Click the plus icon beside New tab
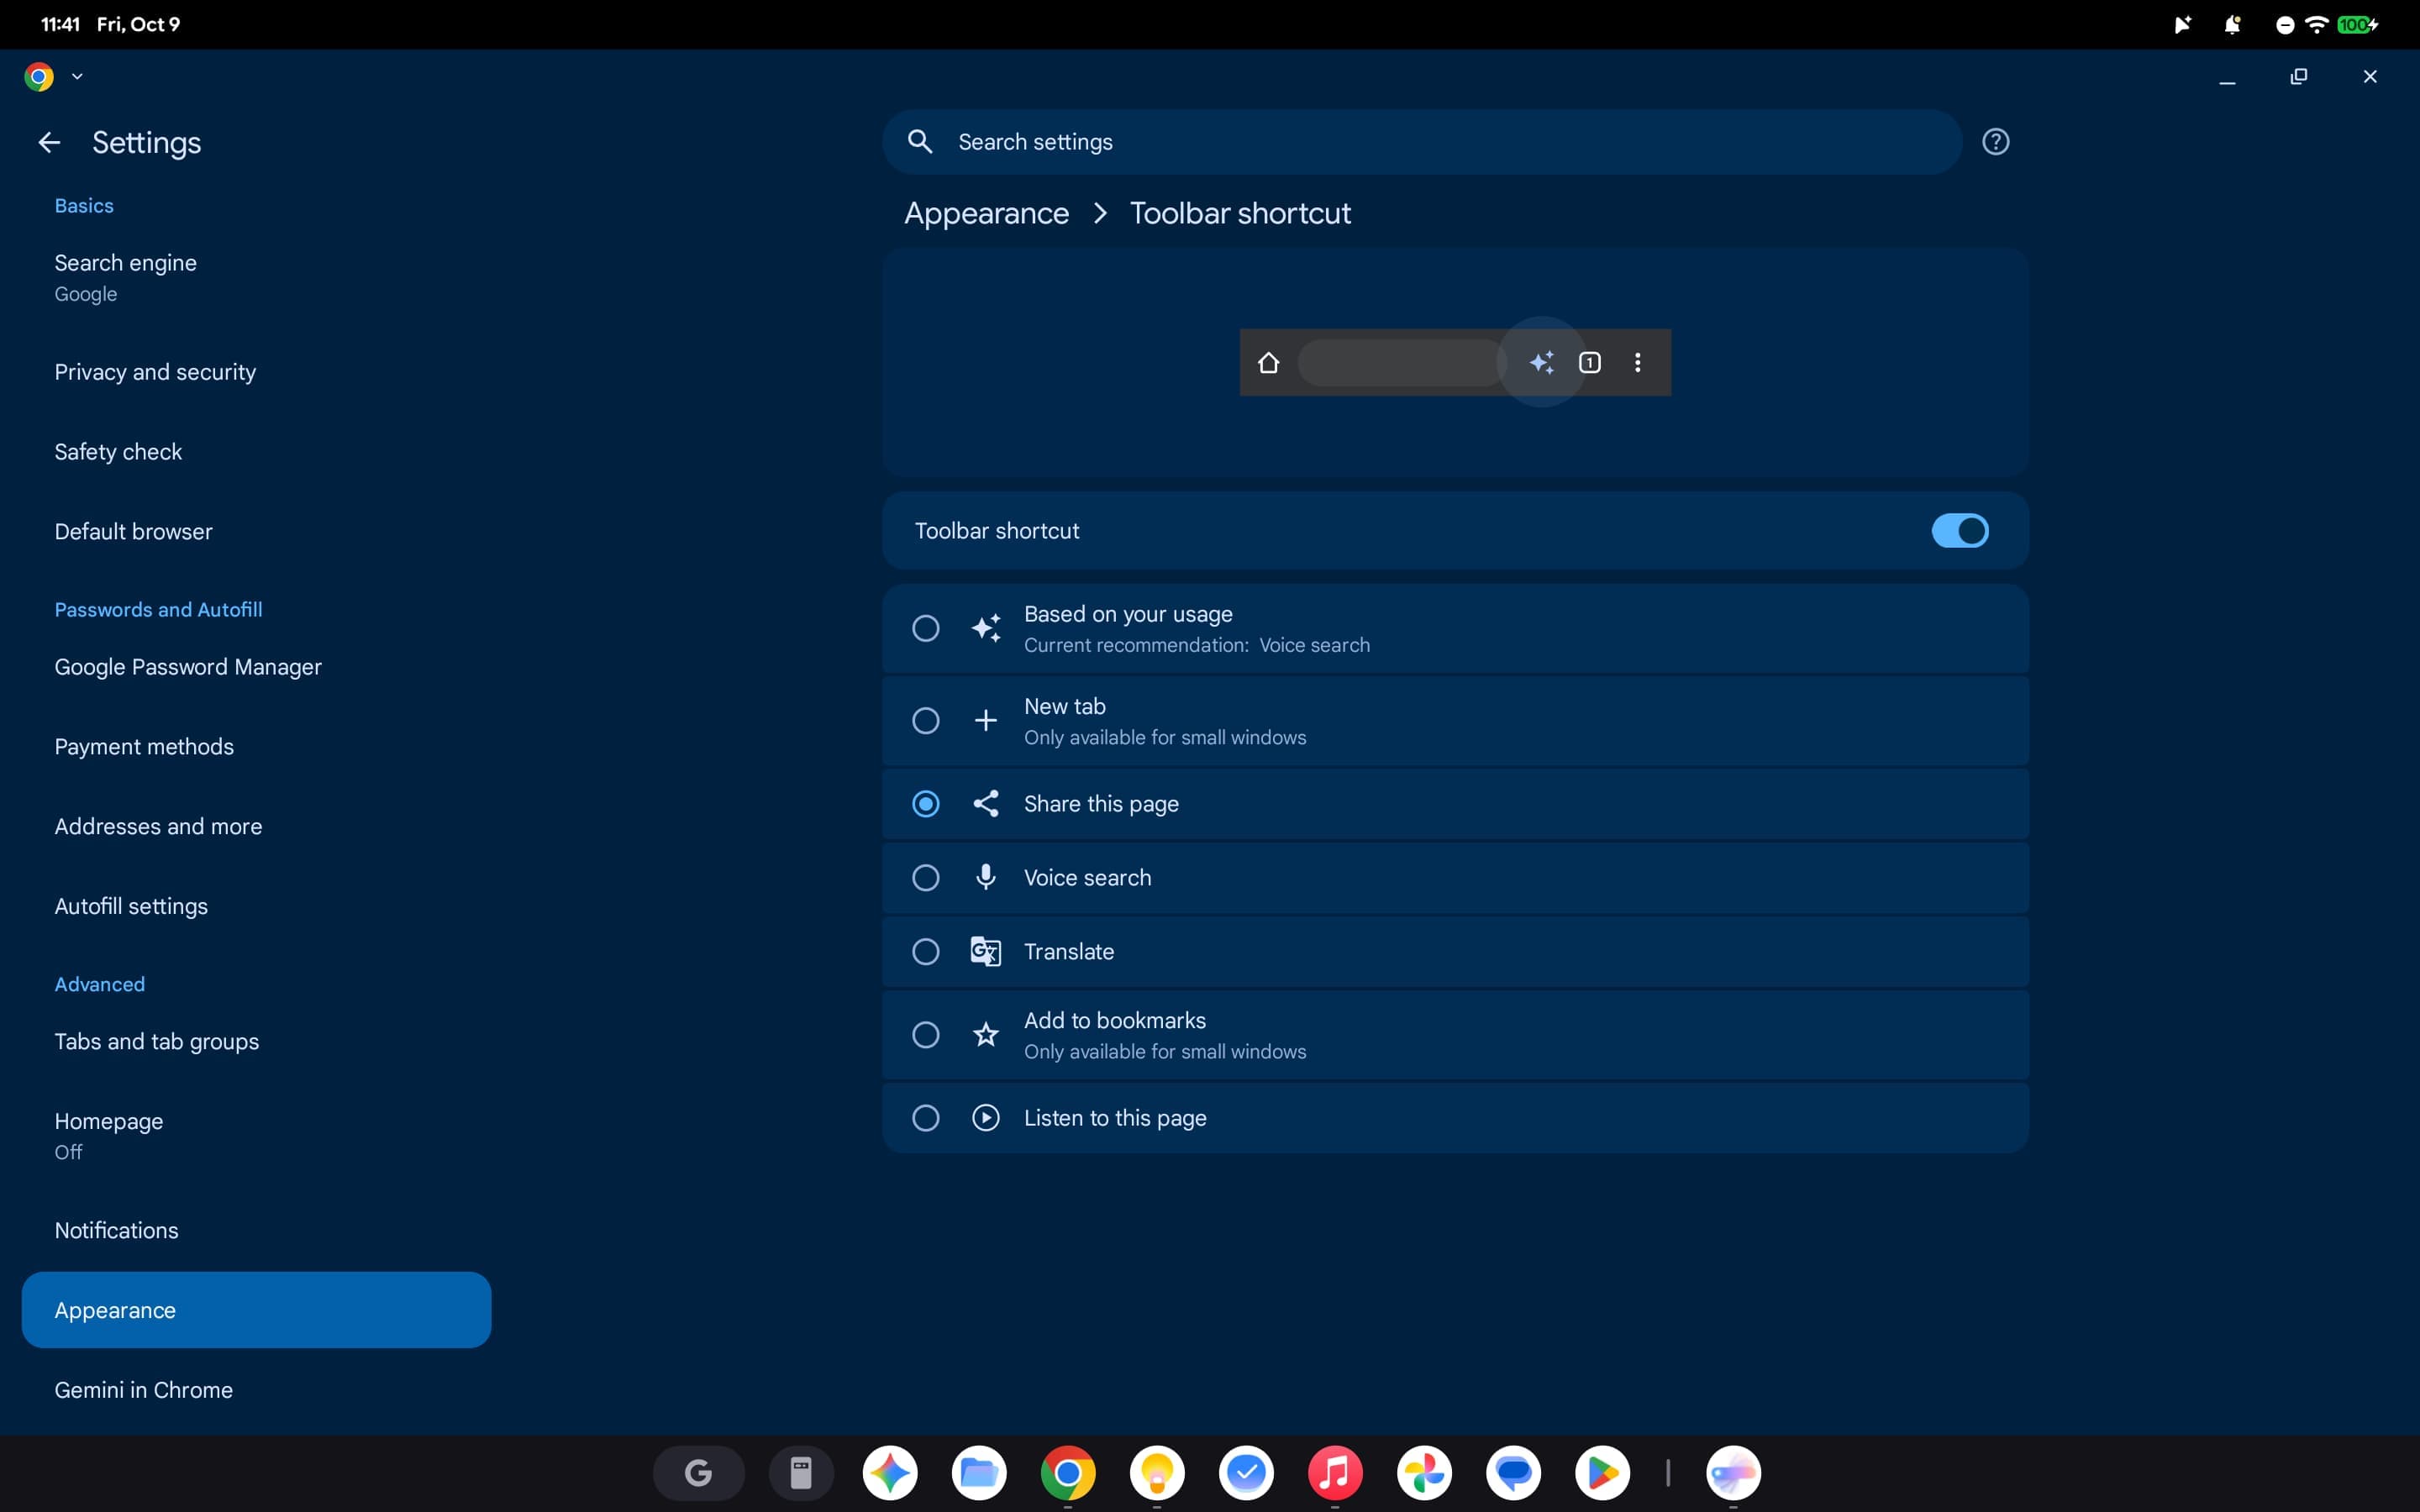Screen dimensions: 2420x1512 (986, 720)
